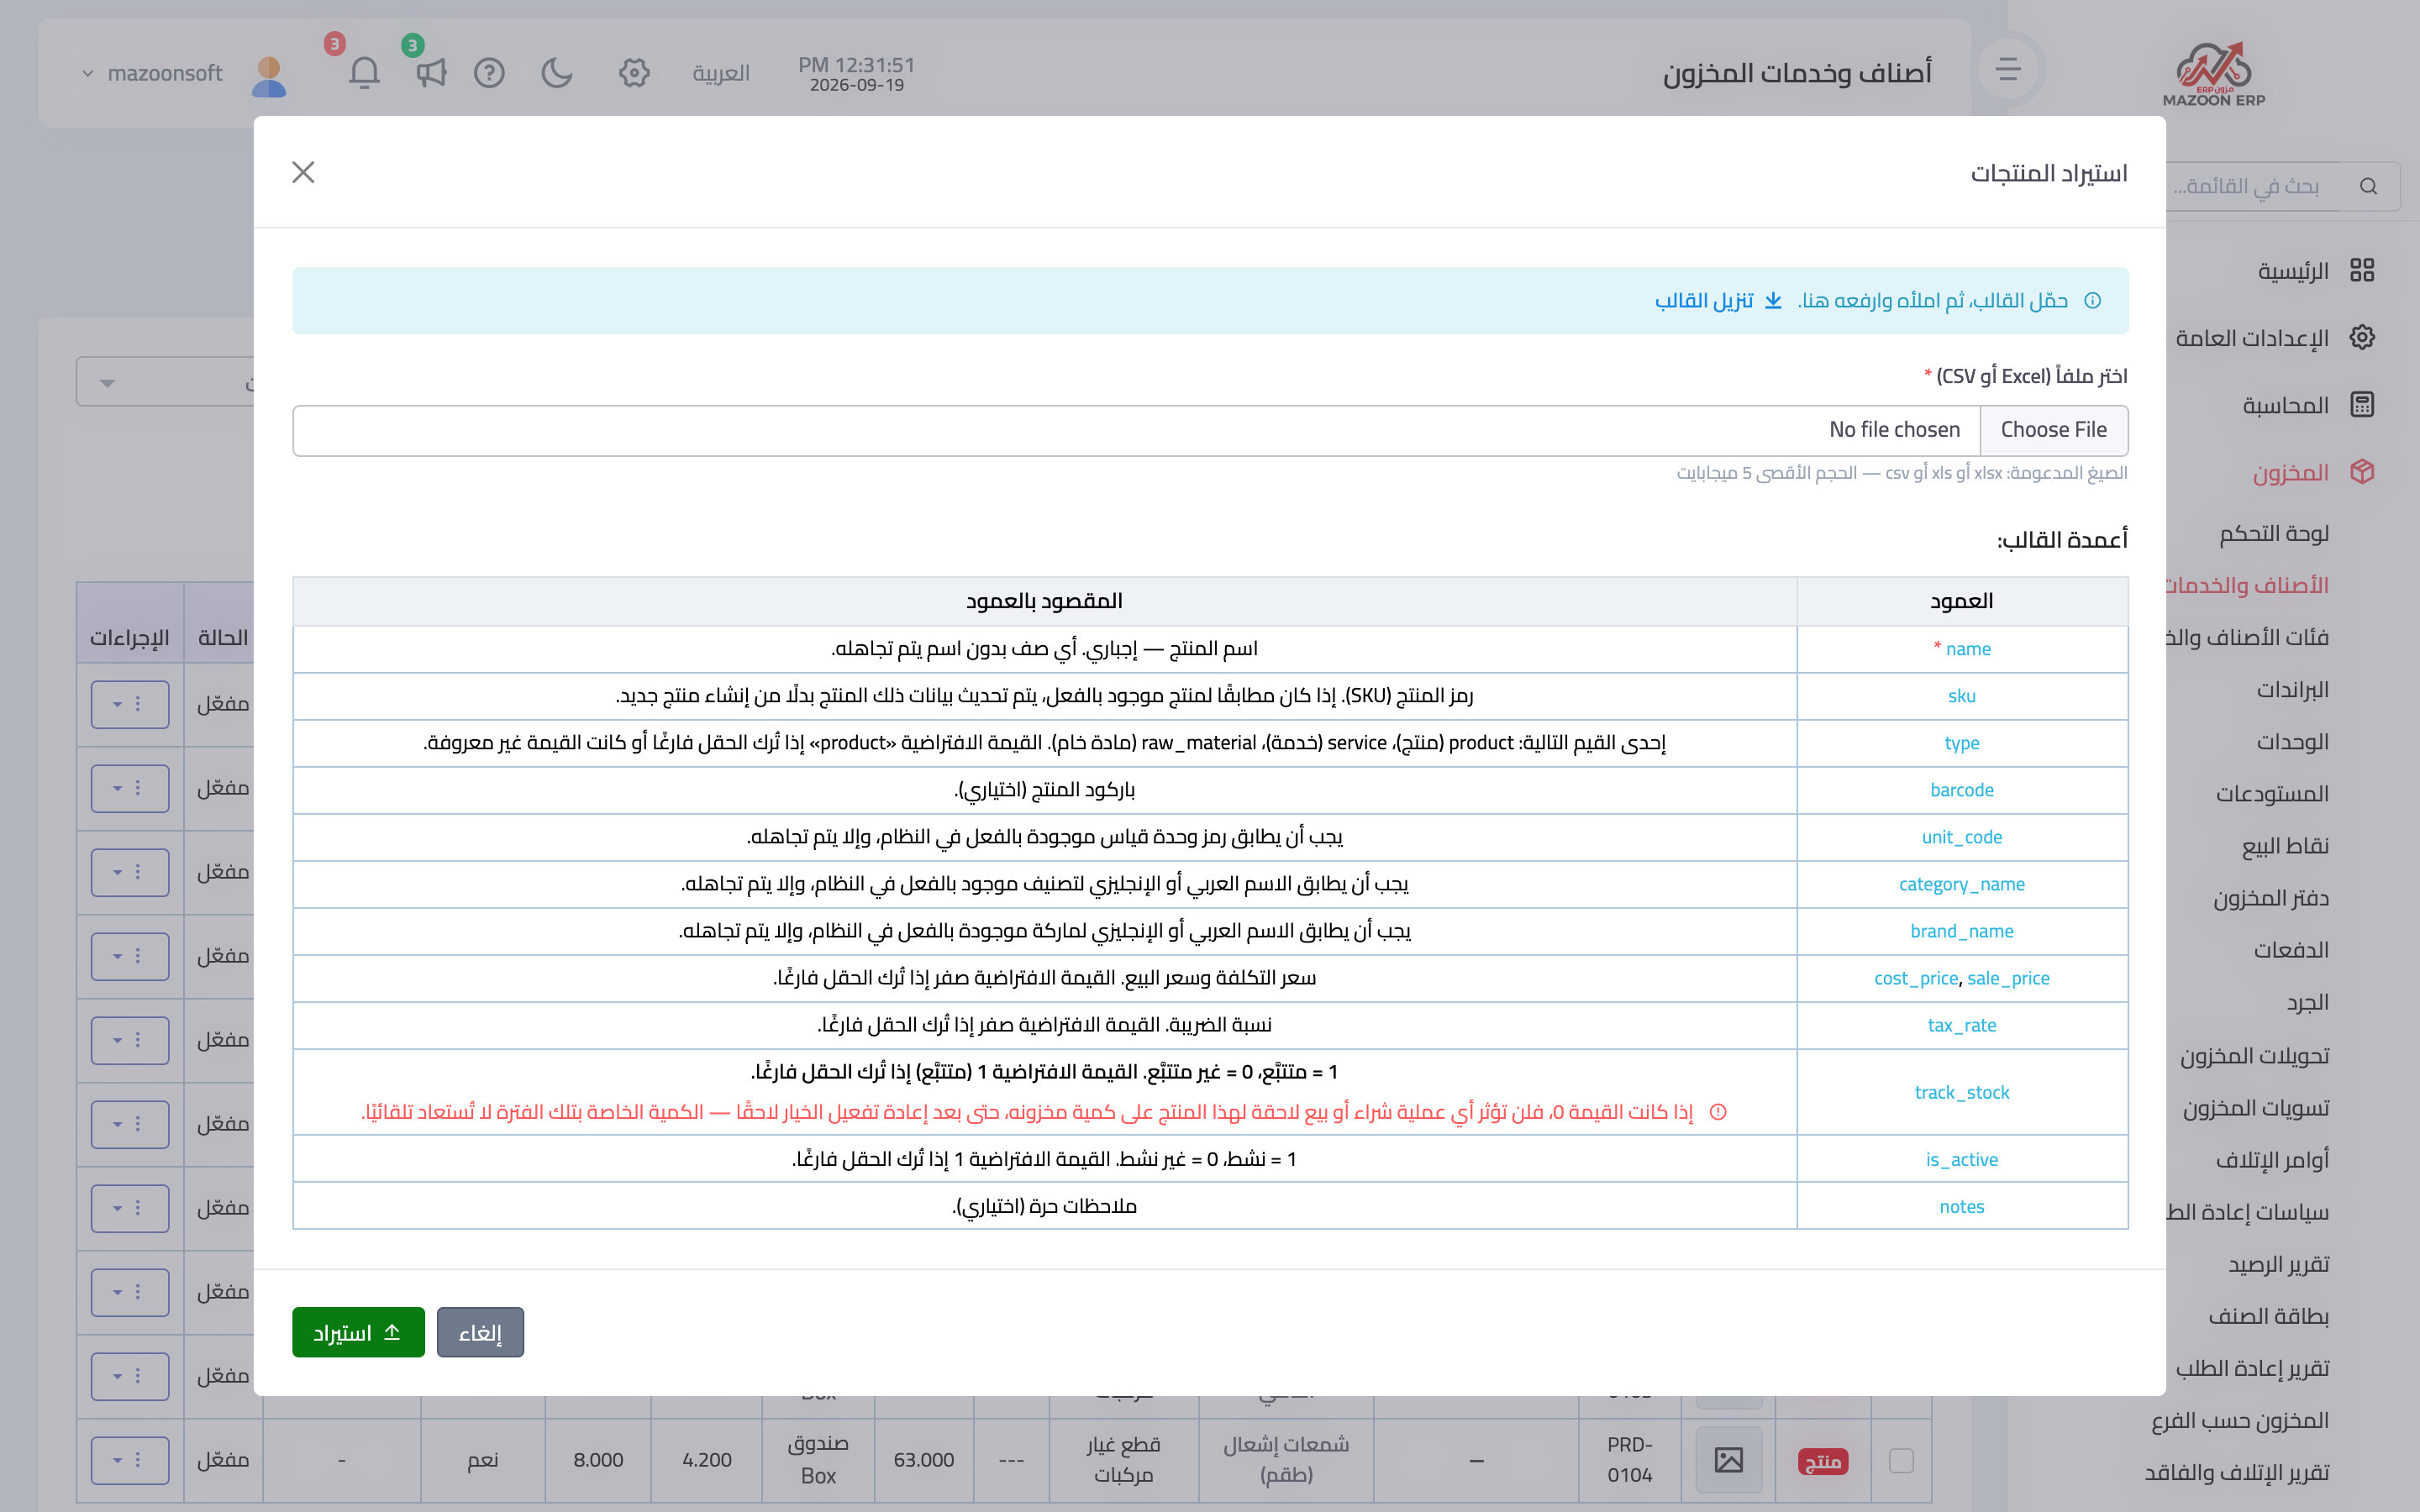Open الرئيسية in the sidebar

[x=2293, y=271]
